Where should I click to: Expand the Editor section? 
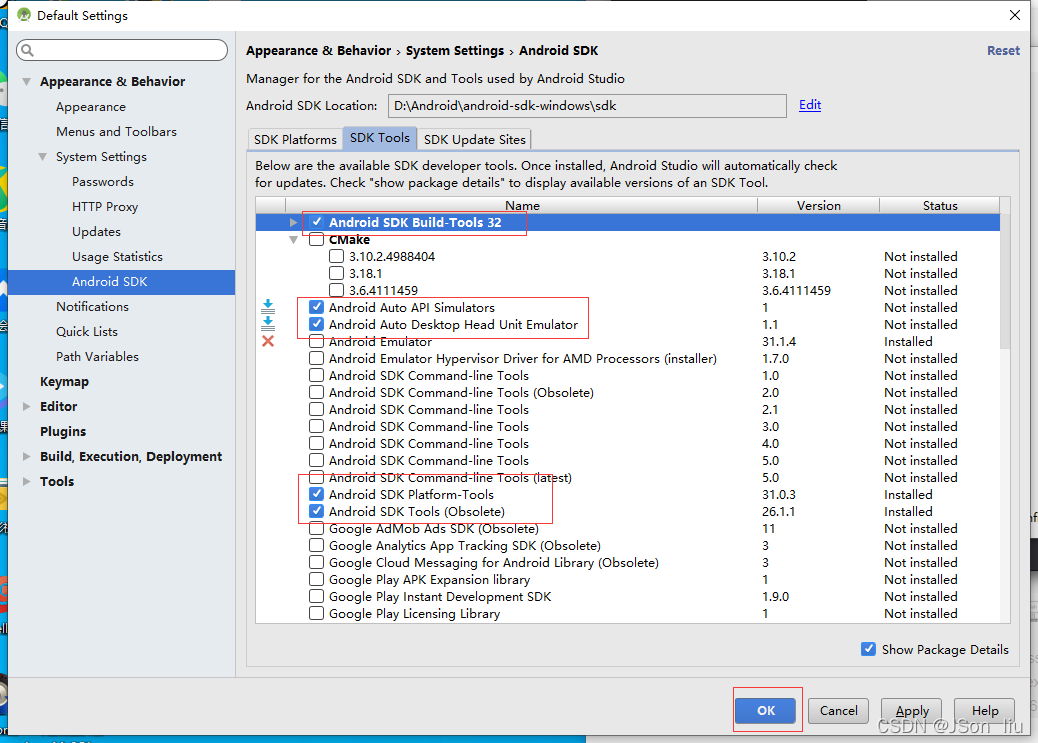(26, 407)
